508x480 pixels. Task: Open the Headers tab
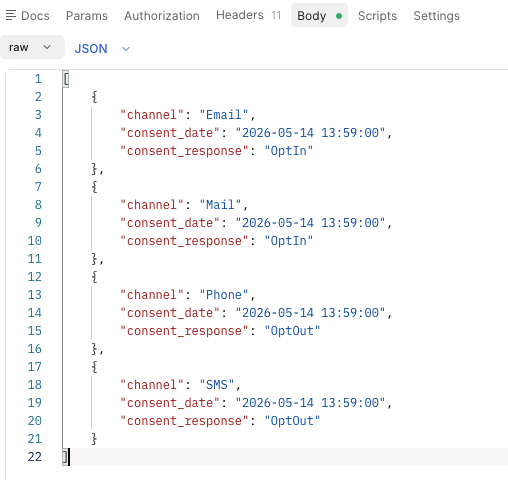(248, 15)
